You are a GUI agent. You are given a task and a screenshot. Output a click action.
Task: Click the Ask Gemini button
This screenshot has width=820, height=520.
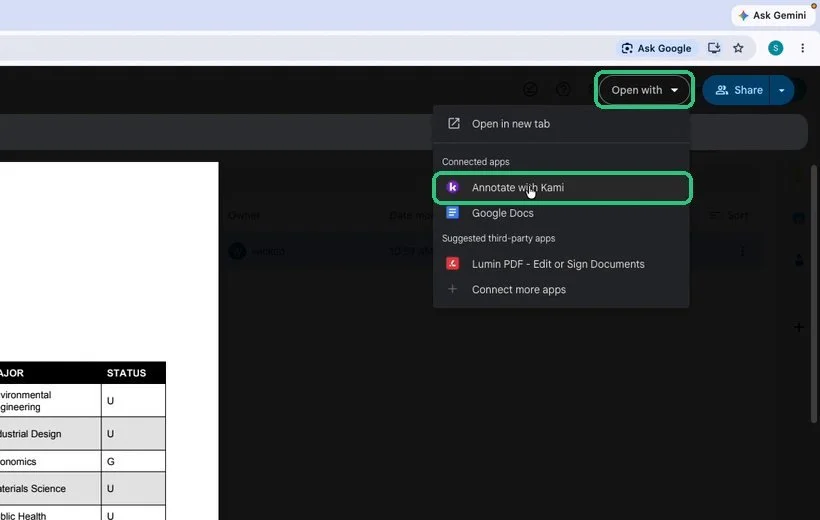pos(772,15)
